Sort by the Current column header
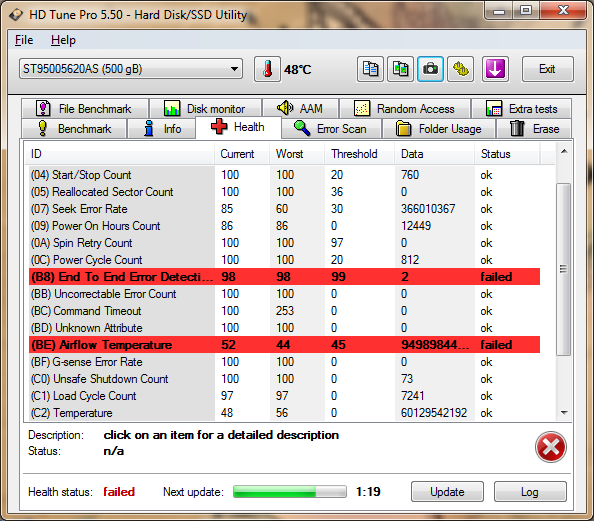This screenshot has height=521, width=594. 242,154
